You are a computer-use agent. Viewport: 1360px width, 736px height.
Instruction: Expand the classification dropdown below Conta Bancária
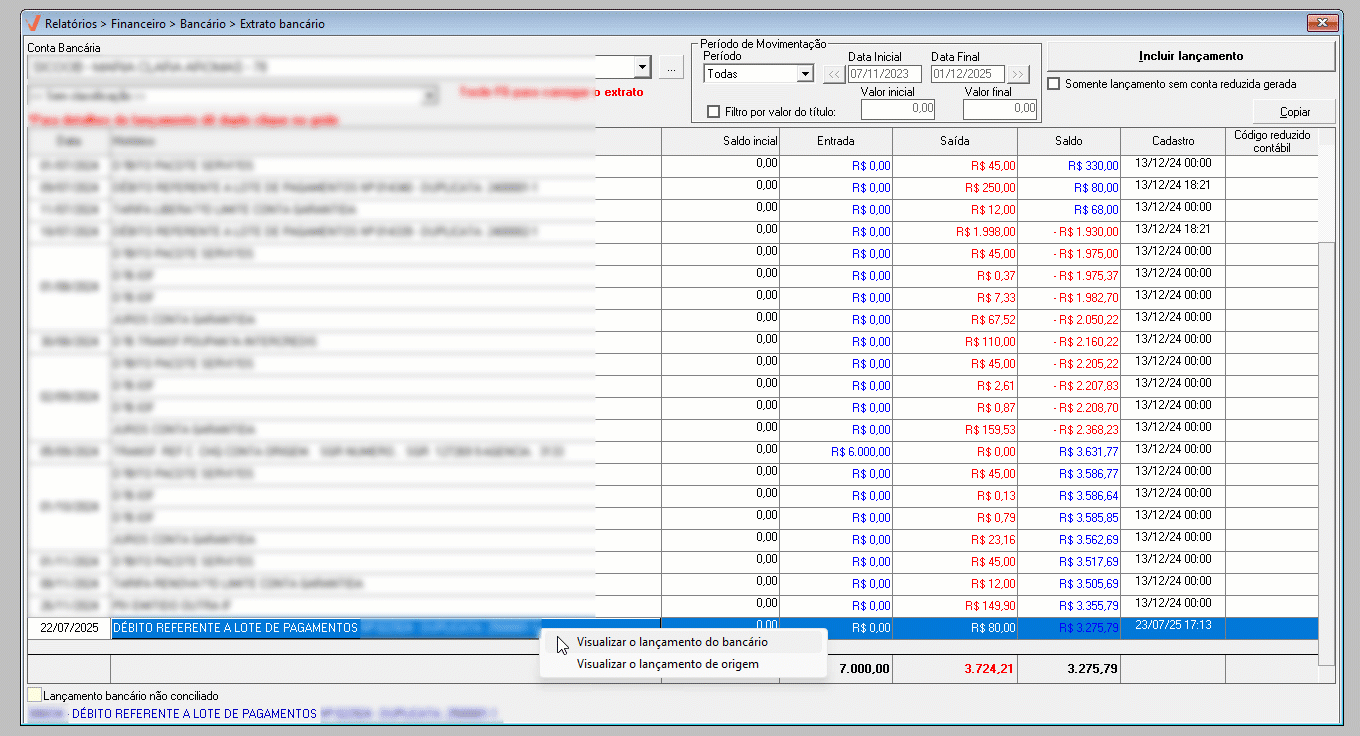click(430, 95)
